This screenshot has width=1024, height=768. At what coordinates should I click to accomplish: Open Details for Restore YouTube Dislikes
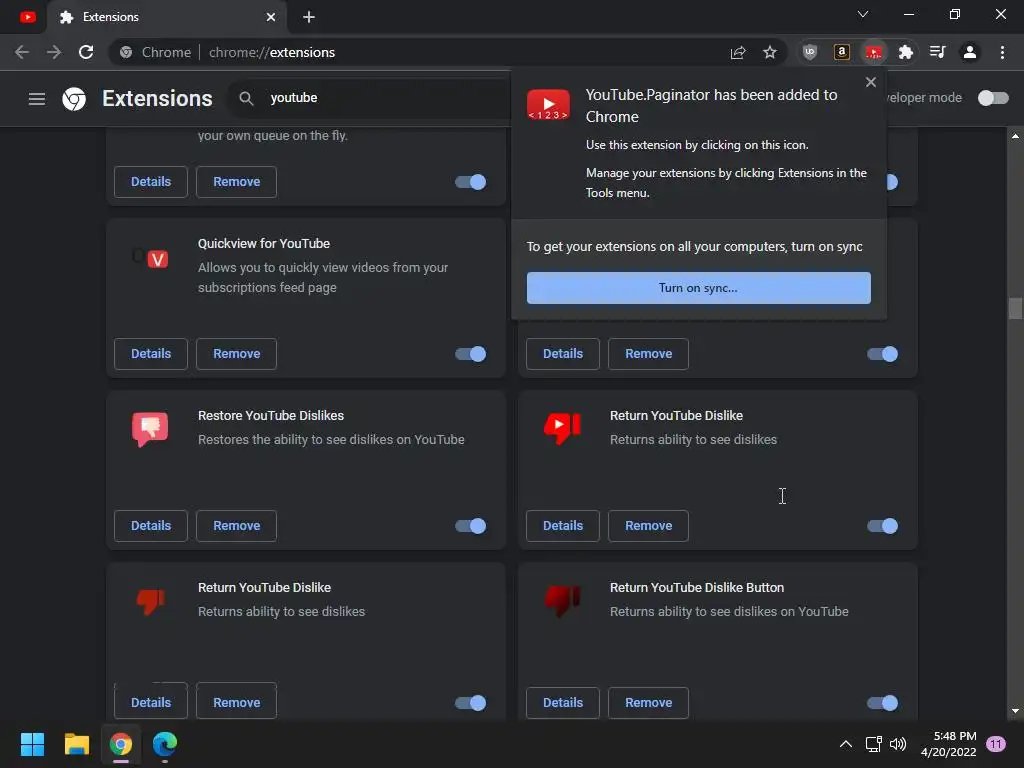[x=151, y=526]
